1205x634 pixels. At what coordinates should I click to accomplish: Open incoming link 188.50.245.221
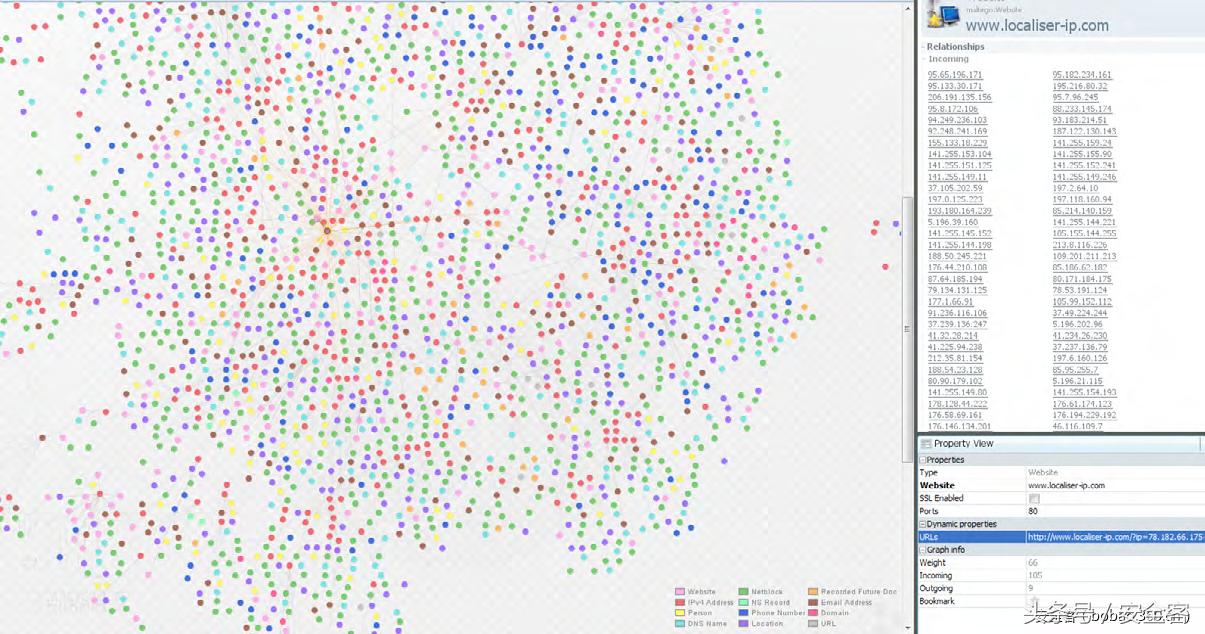[x=957, y=256]
